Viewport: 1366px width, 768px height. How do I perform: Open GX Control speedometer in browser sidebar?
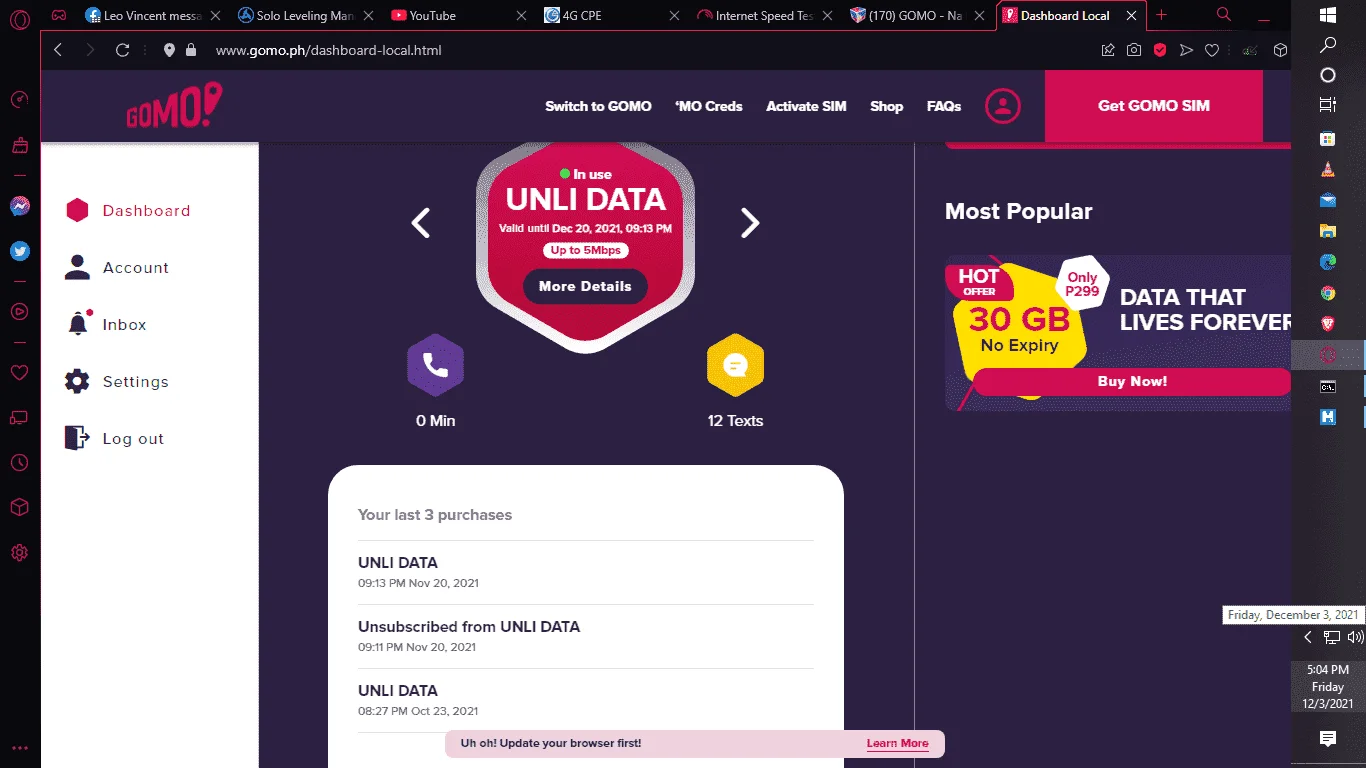19,100
